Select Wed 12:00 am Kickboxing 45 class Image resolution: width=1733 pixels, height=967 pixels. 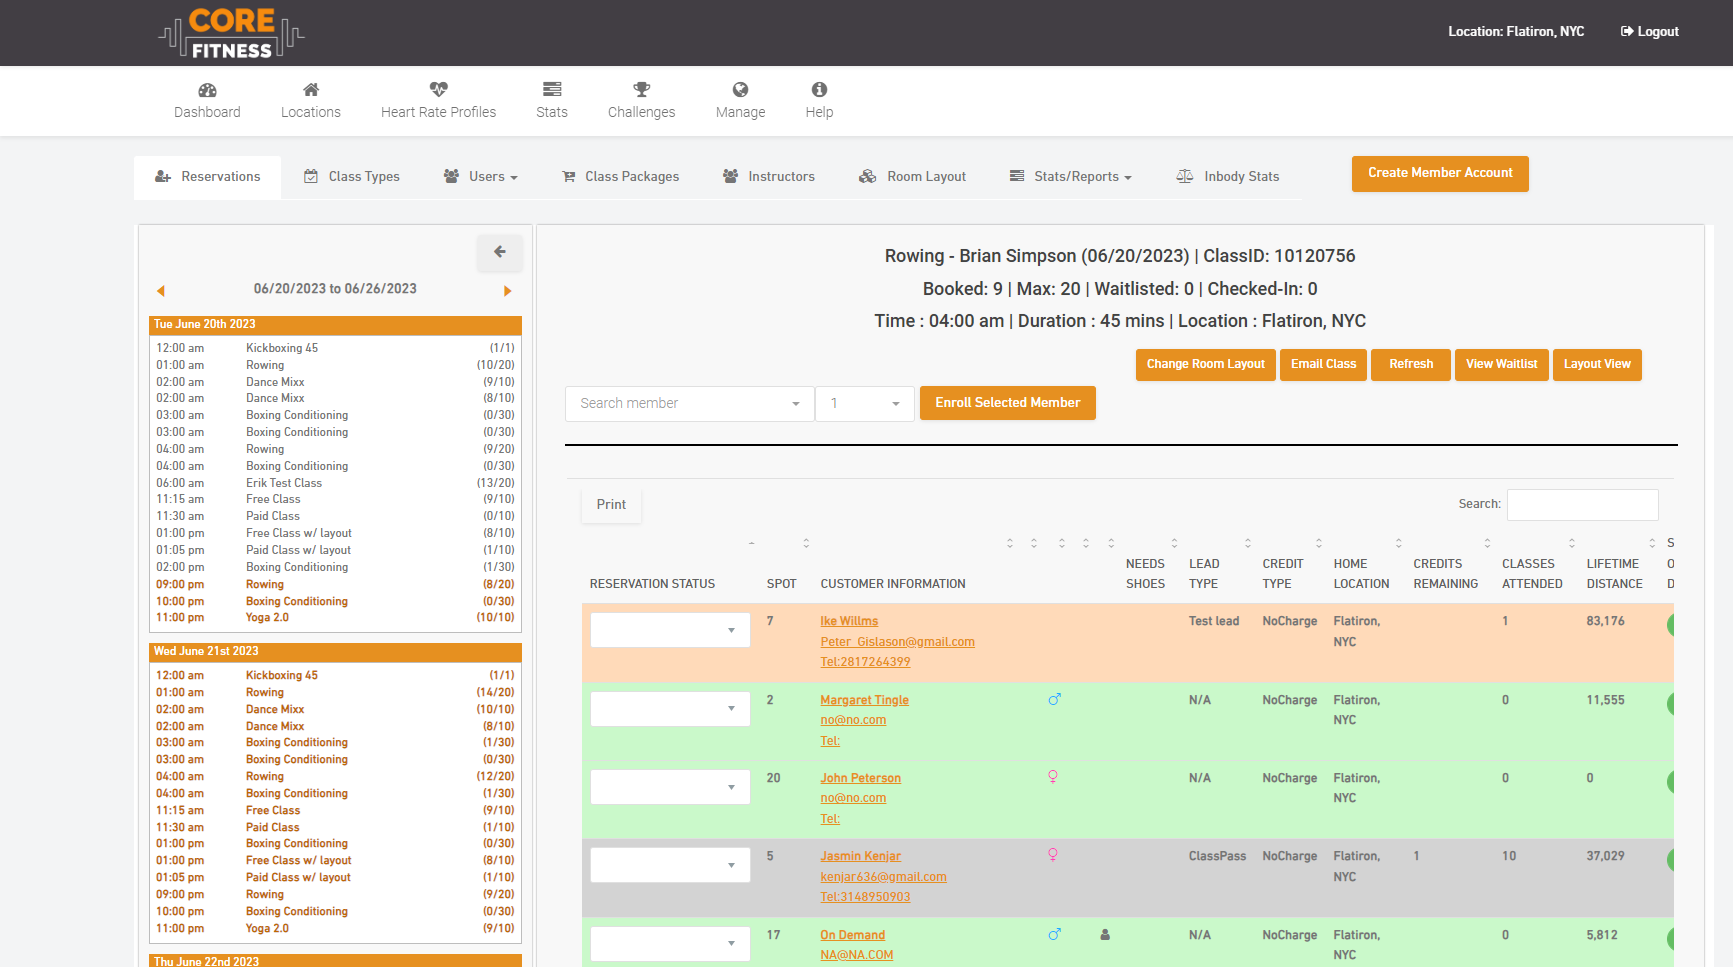coord(335,676)
